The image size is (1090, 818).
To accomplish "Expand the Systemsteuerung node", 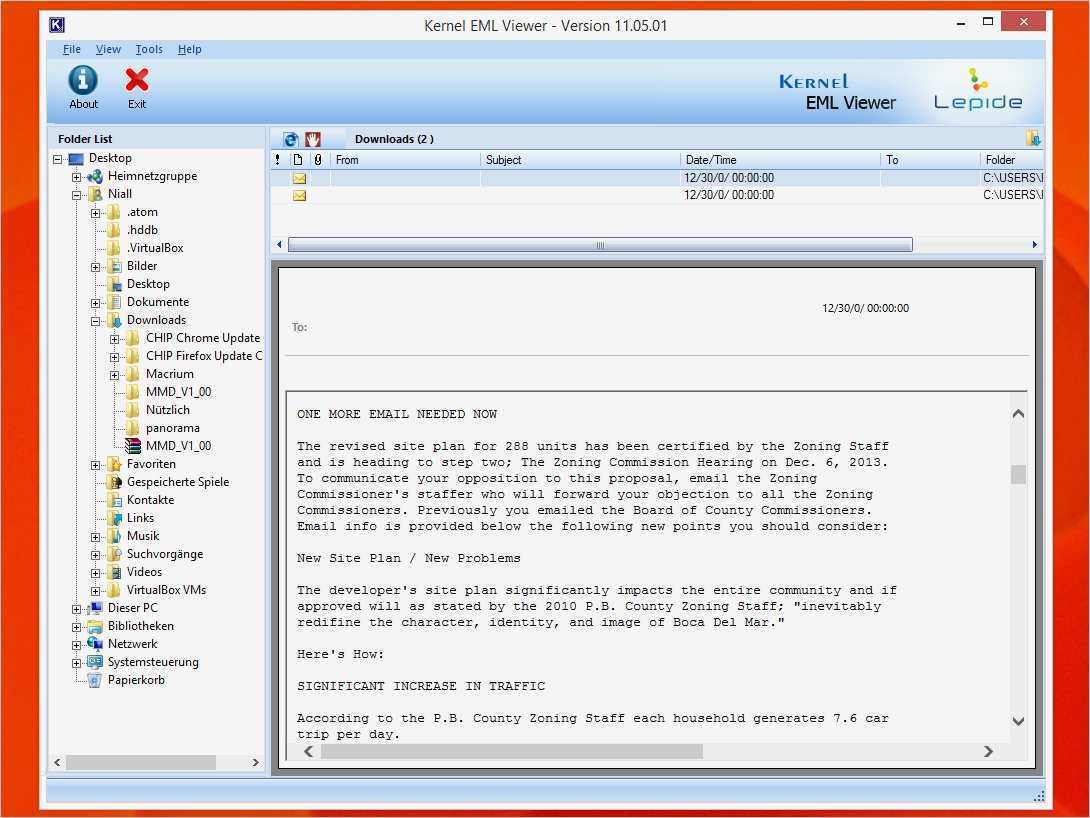I will [76, 663].
